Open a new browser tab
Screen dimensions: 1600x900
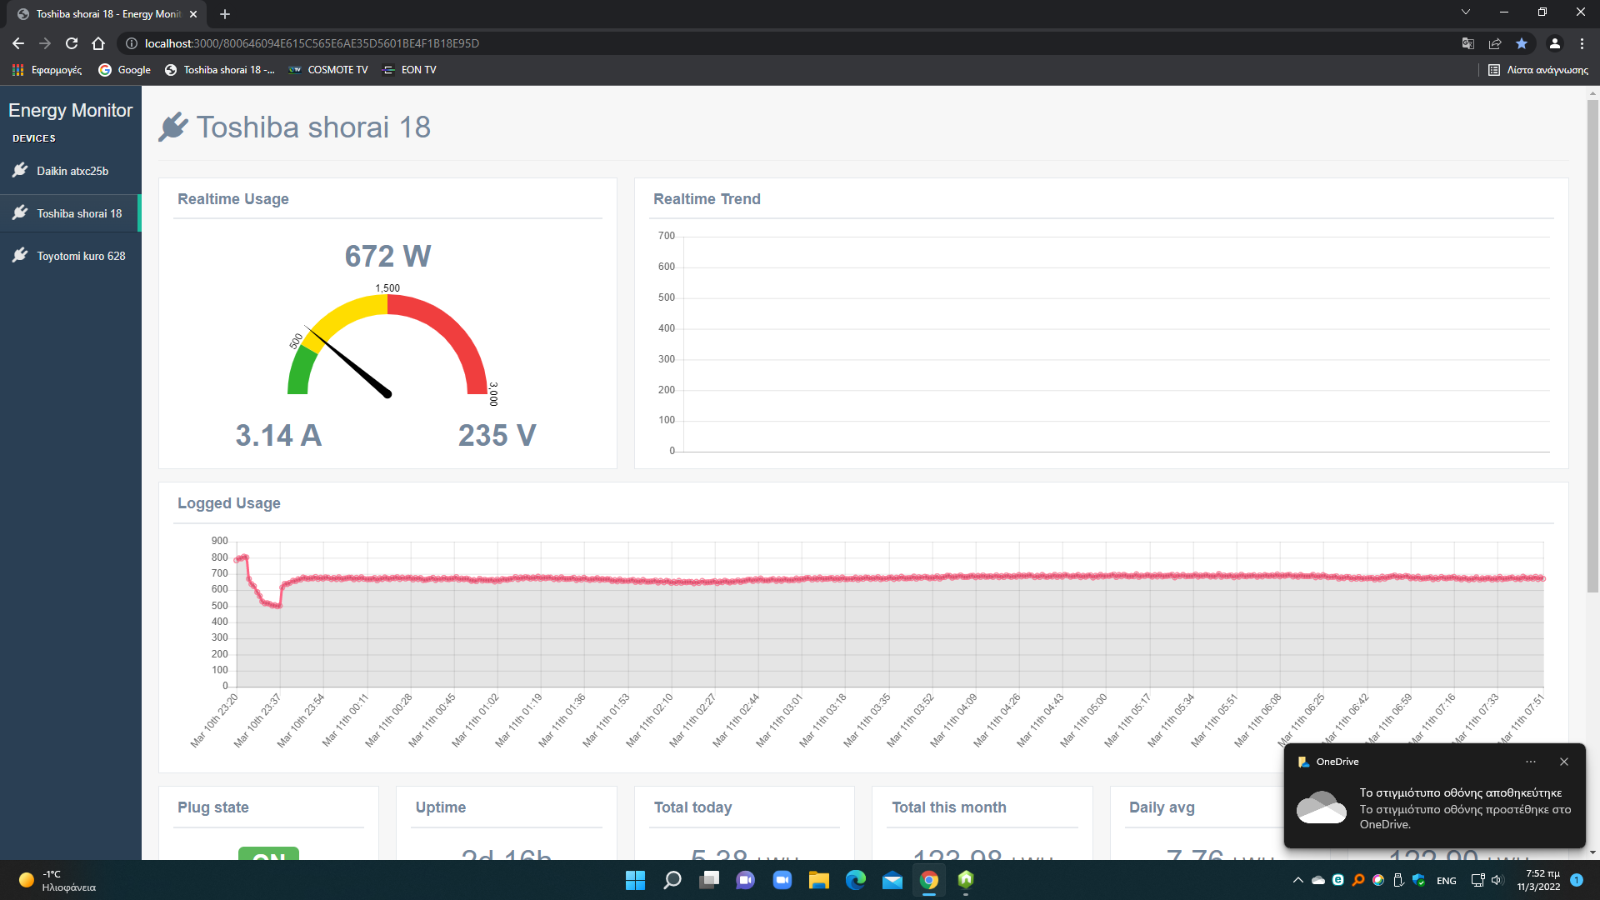[x=225, y=14]
